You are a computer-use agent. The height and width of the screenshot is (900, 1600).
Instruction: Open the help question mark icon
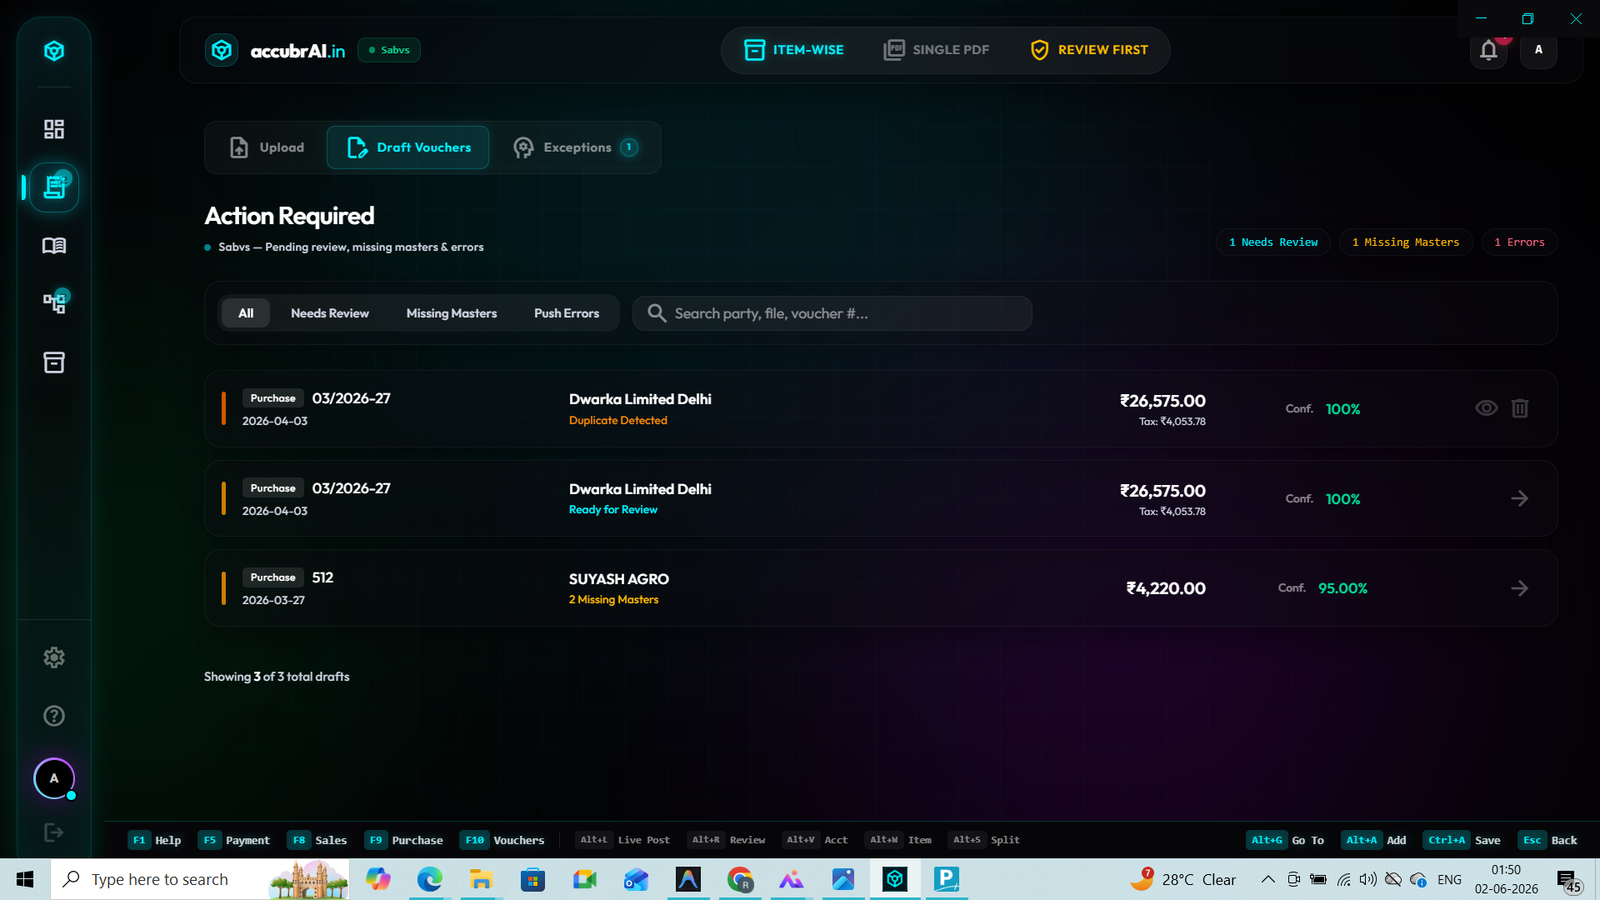click(54, 716)
